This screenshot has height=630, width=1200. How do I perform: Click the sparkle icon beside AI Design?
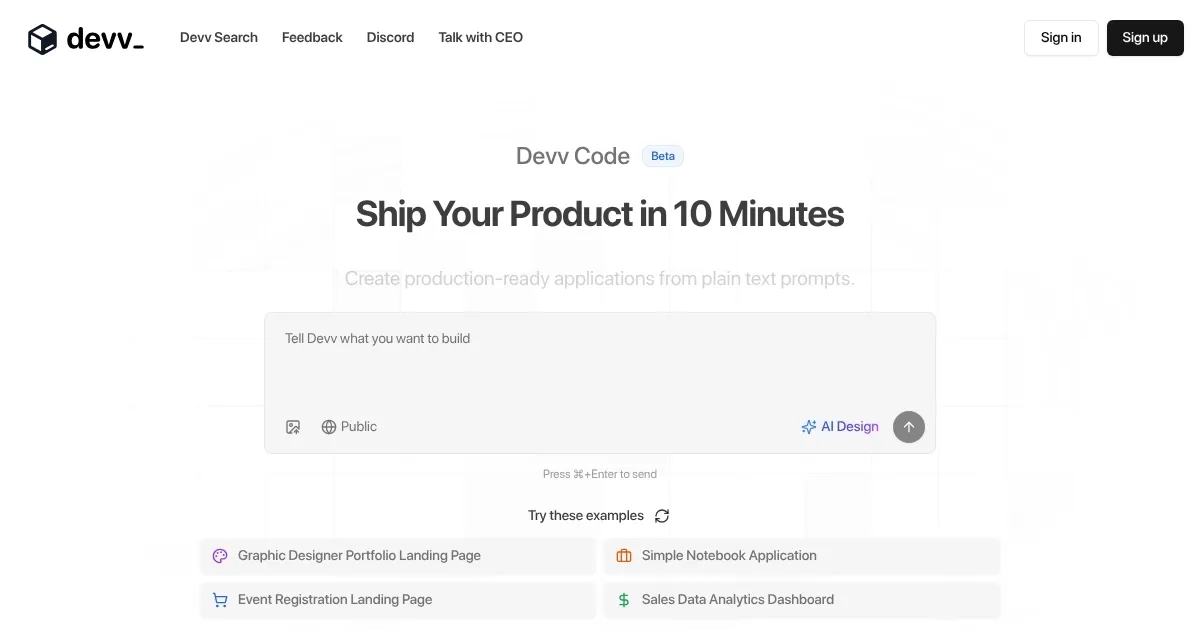[x=808, y=427]
